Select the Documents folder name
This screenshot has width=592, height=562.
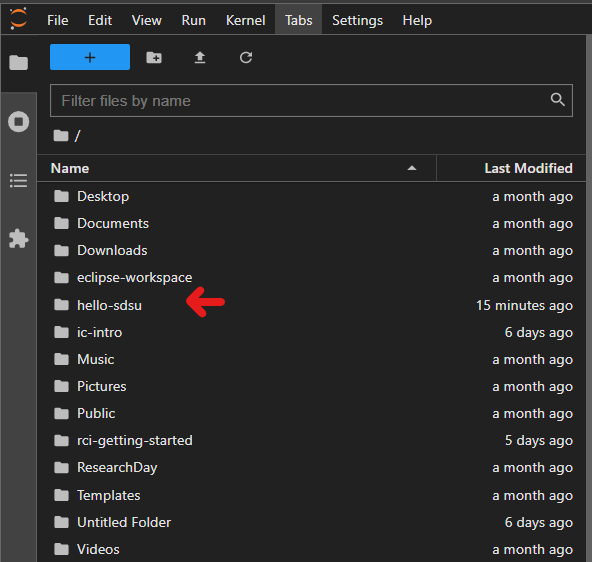point(113,223)
